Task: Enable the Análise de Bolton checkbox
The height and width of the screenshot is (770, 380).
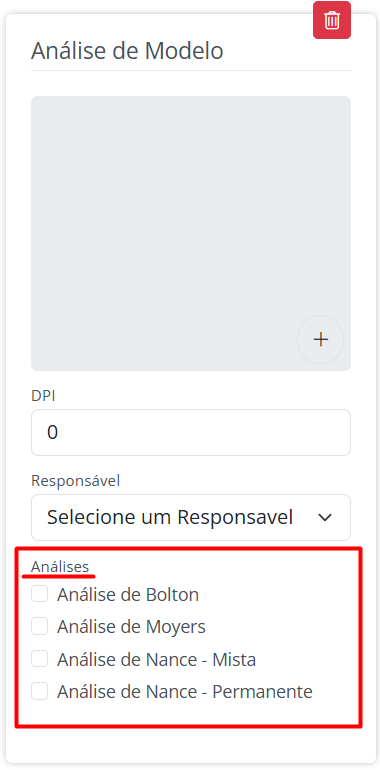Action: [39, 594]
